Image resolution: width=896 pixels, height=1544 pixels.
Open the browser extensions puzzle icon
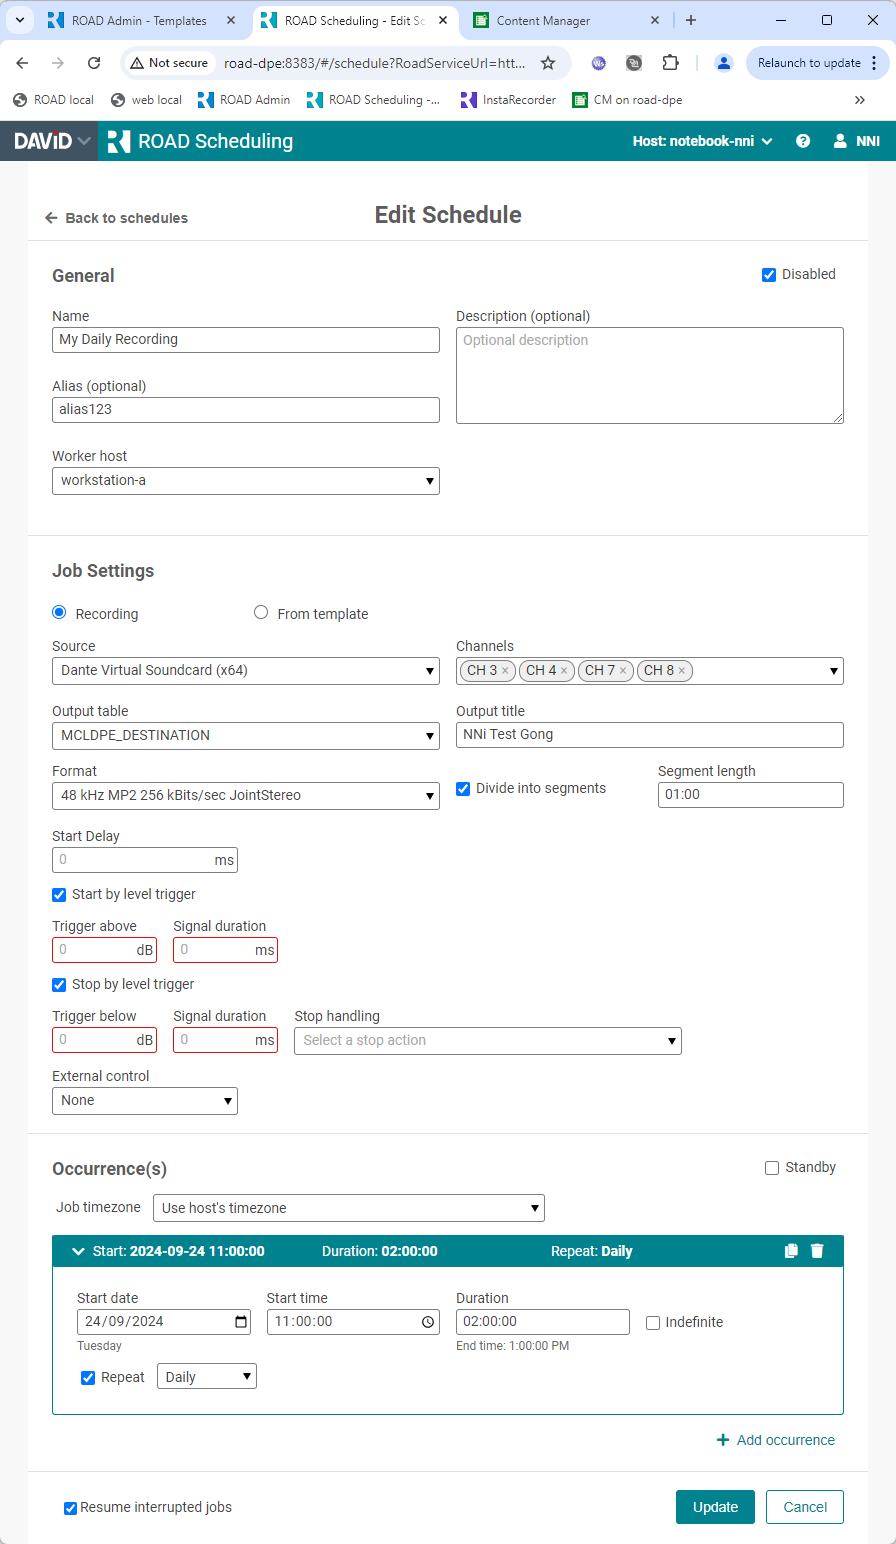671,63
